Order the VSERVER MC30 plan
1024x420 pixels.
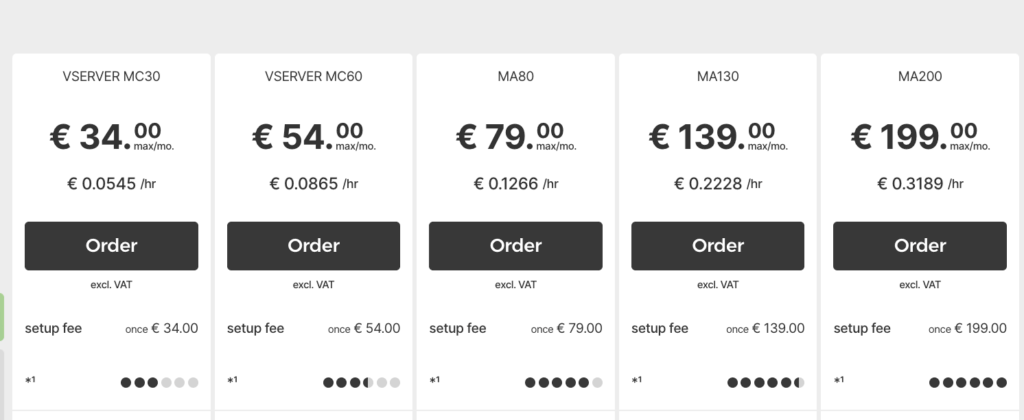pyautogui.click(x=111, y=246)
